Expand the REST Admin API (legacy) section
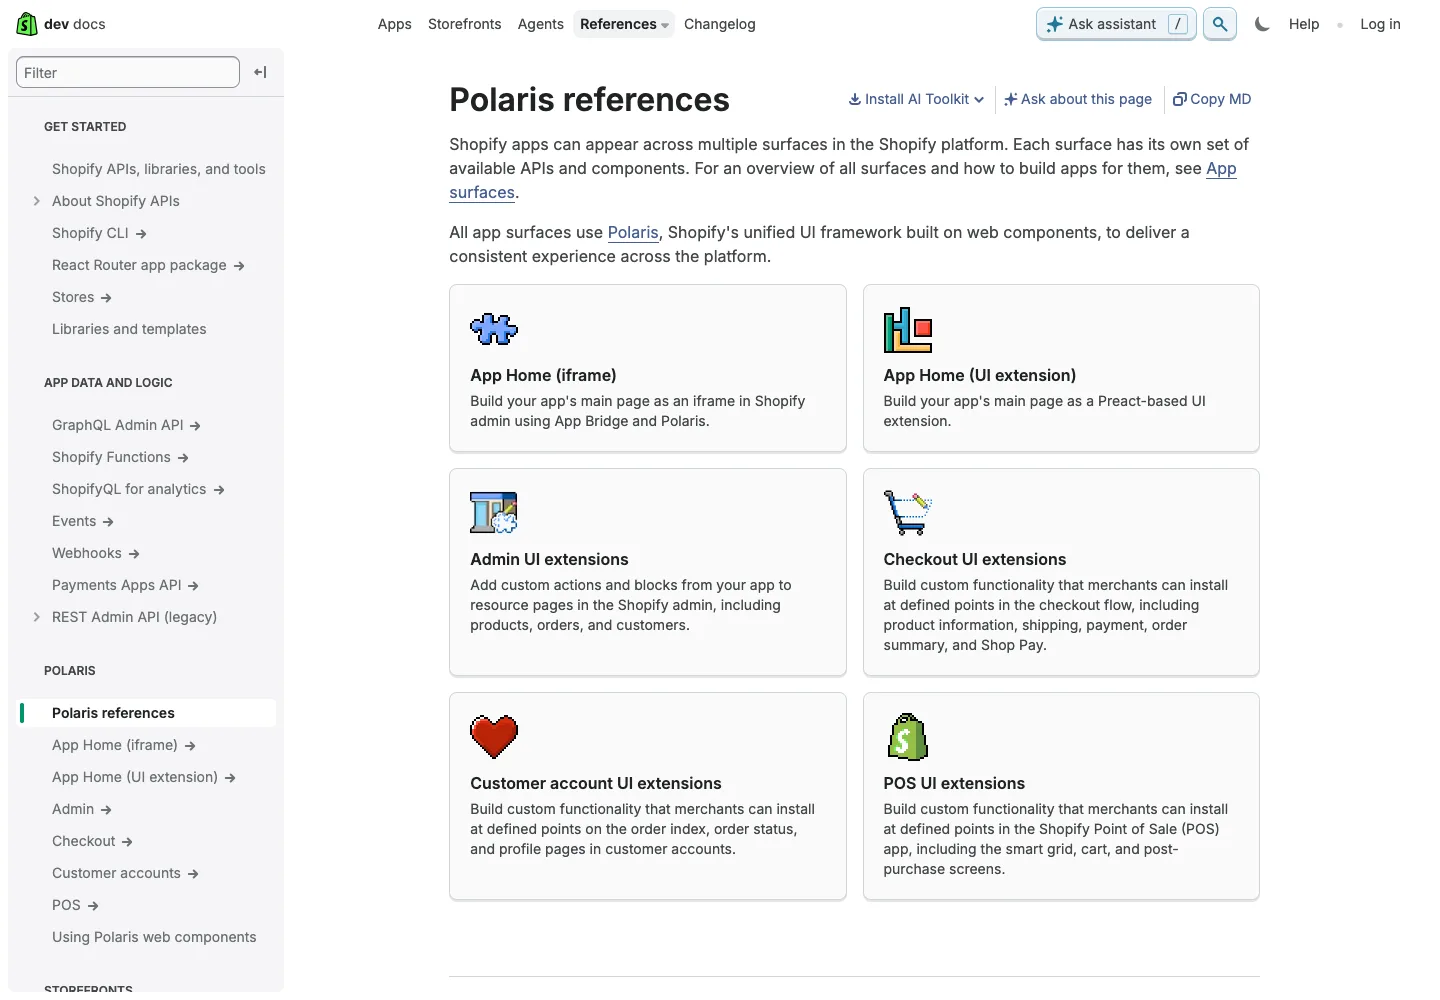Screen dimensions: 1440x1000 click(x=37, y=617)
